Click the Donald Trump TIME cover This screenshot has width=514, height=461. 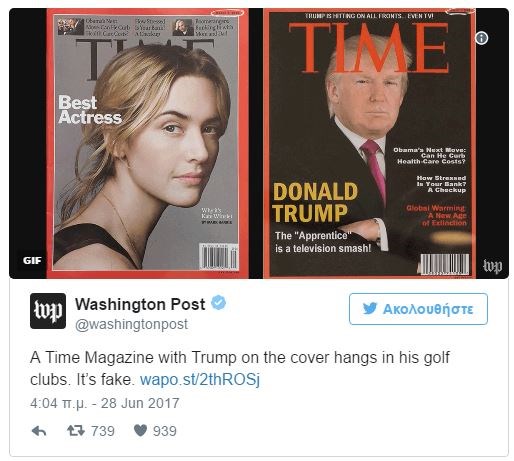pyautogui.click(x=370, y=143)
